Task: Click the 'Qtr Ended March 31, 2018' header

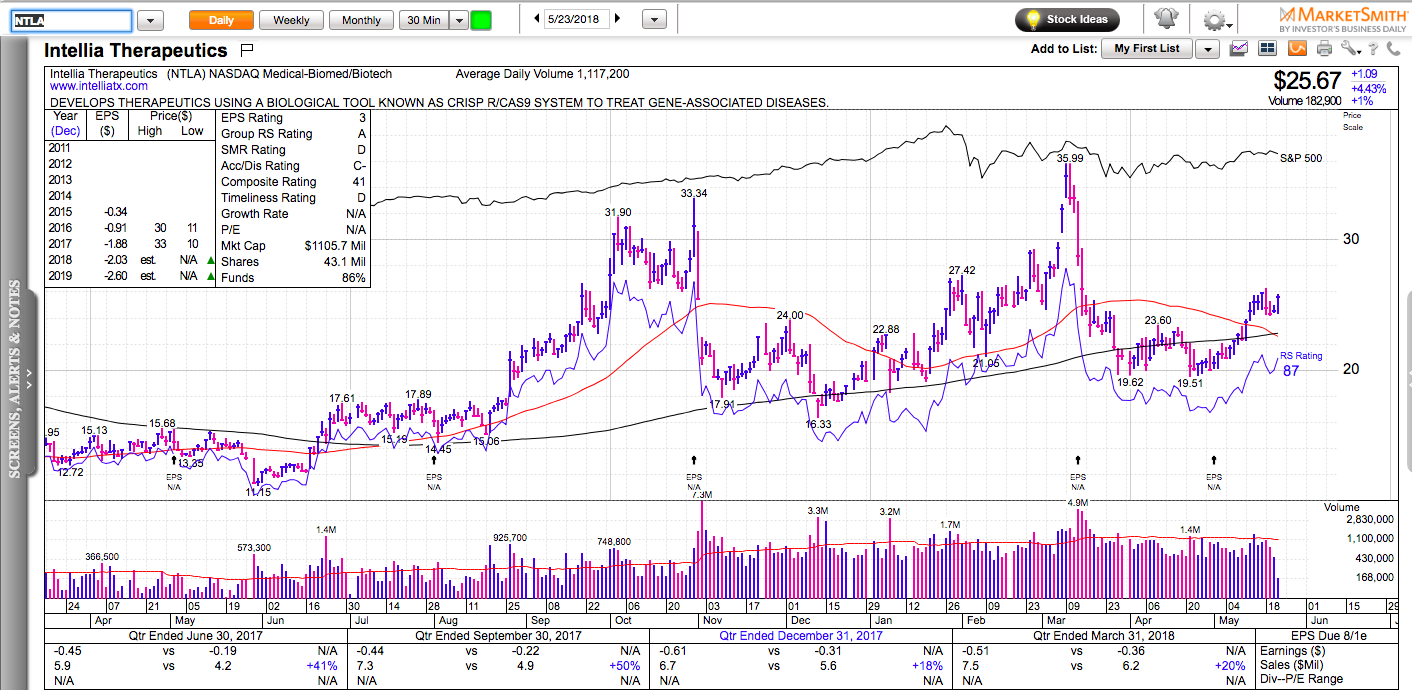Action: click(x=1105, y=636)
